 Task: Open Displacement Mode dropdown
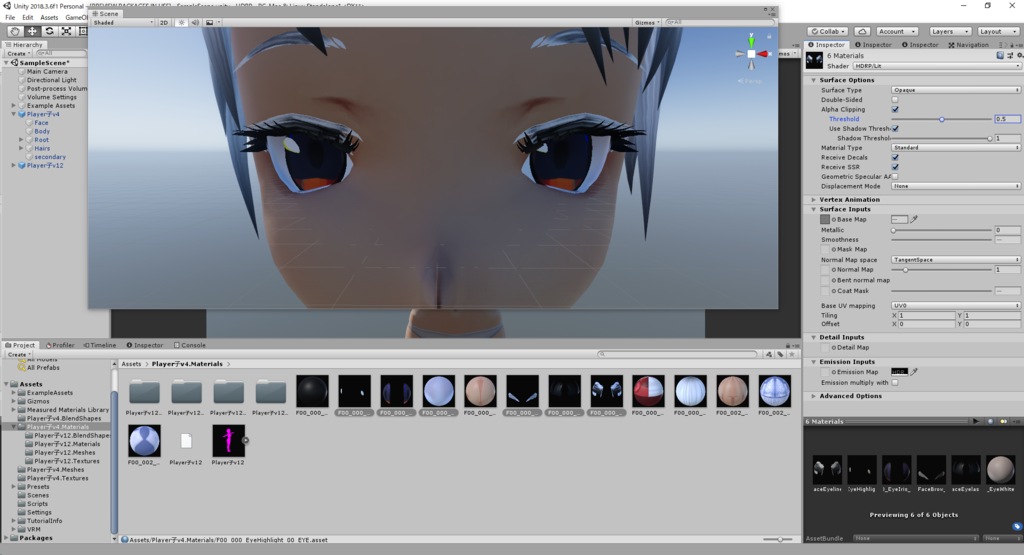955,186
